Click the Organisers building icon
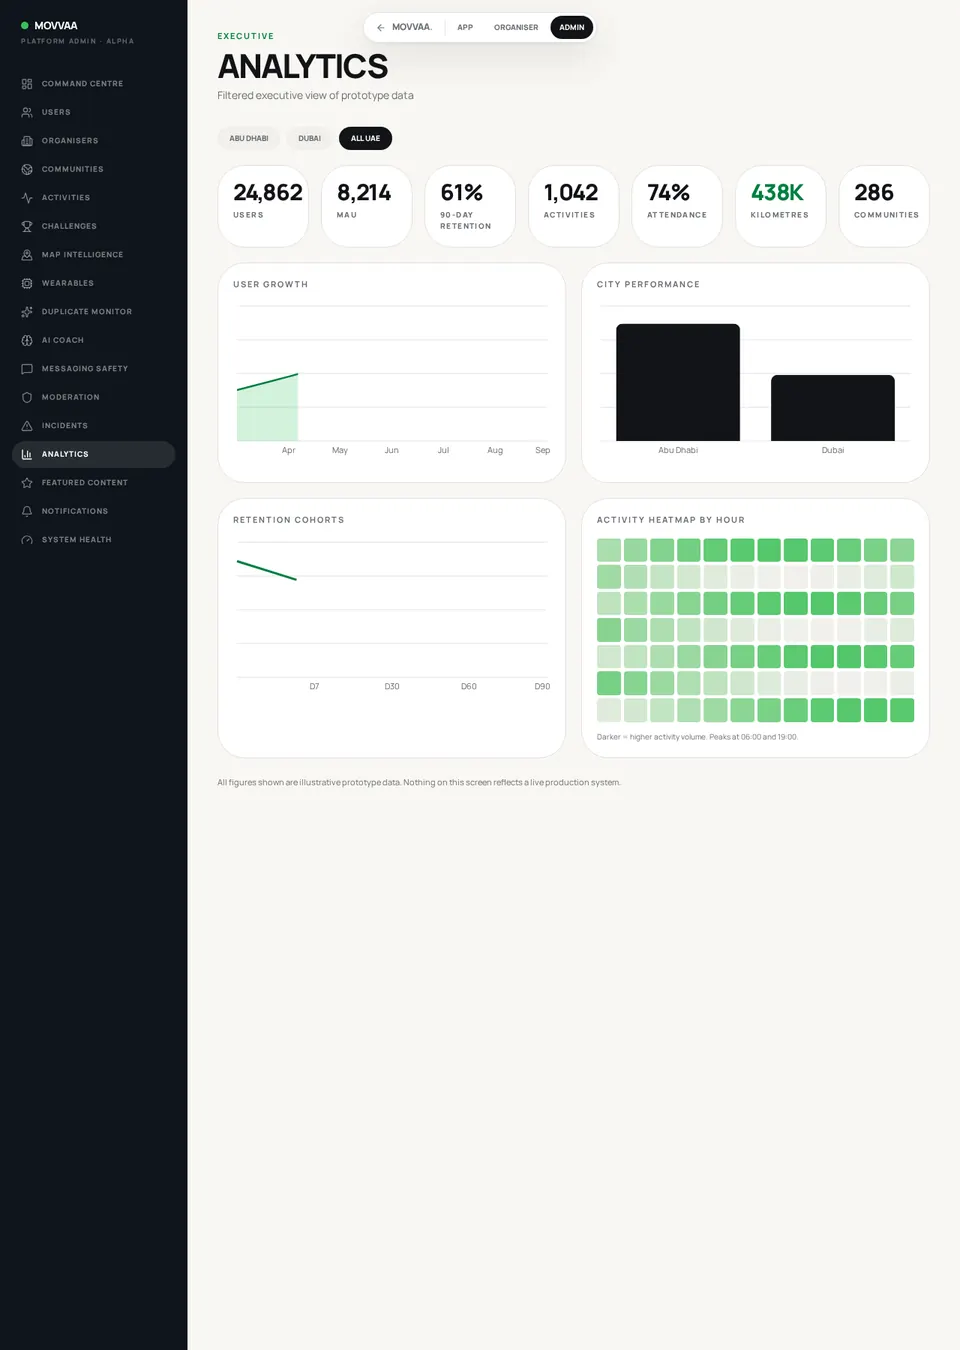The image size is (960, 1350). click(x=27, y=141)
